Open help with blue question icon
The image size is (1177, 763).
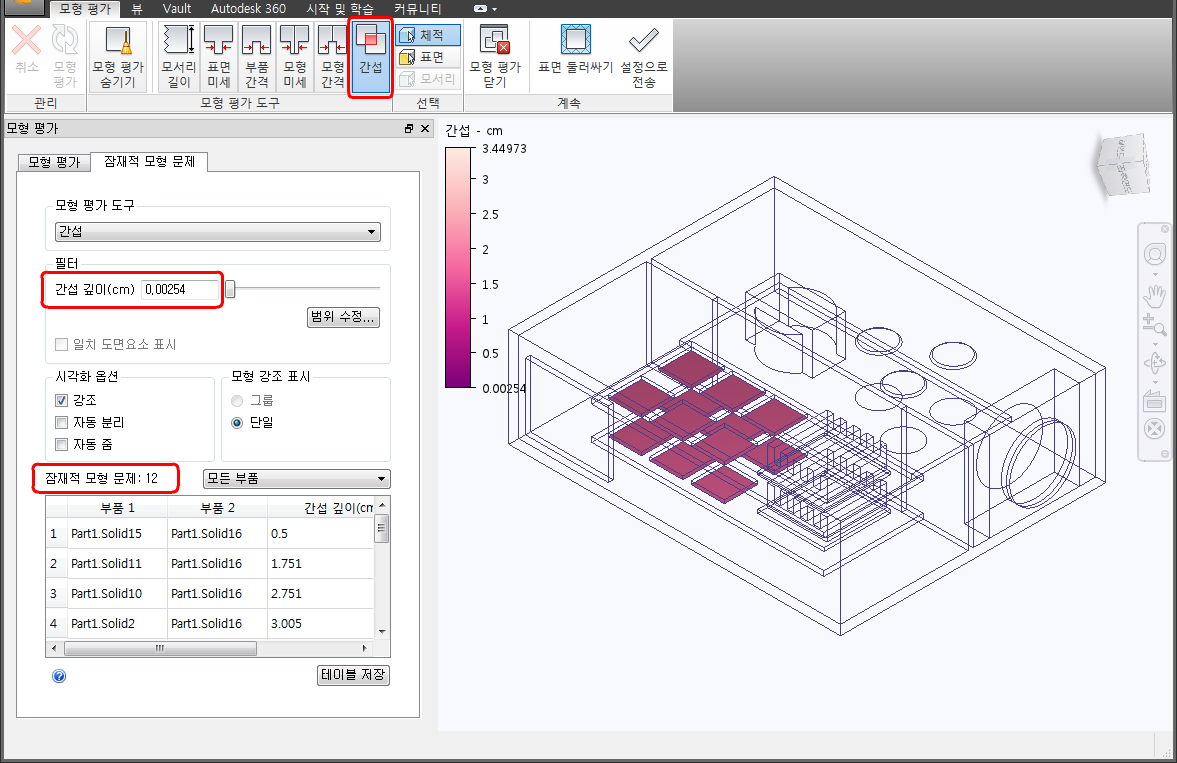59,676
